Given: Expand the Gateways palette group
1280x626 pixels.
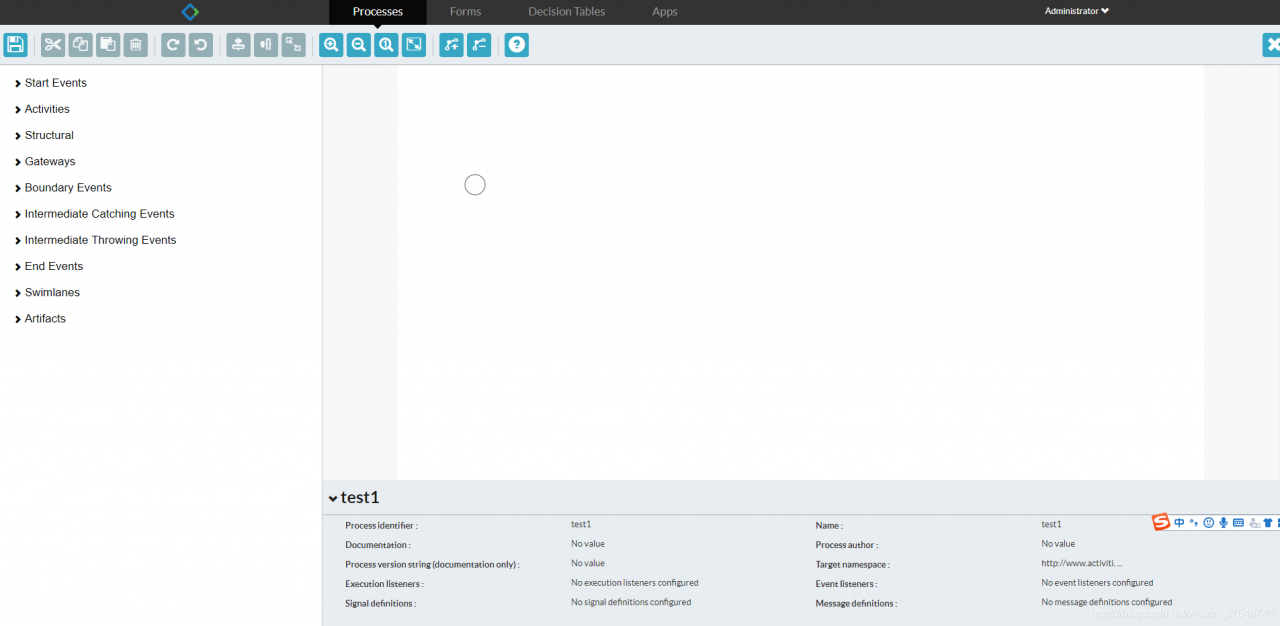Looking at the screenshot, I should (x=45, y=161).
